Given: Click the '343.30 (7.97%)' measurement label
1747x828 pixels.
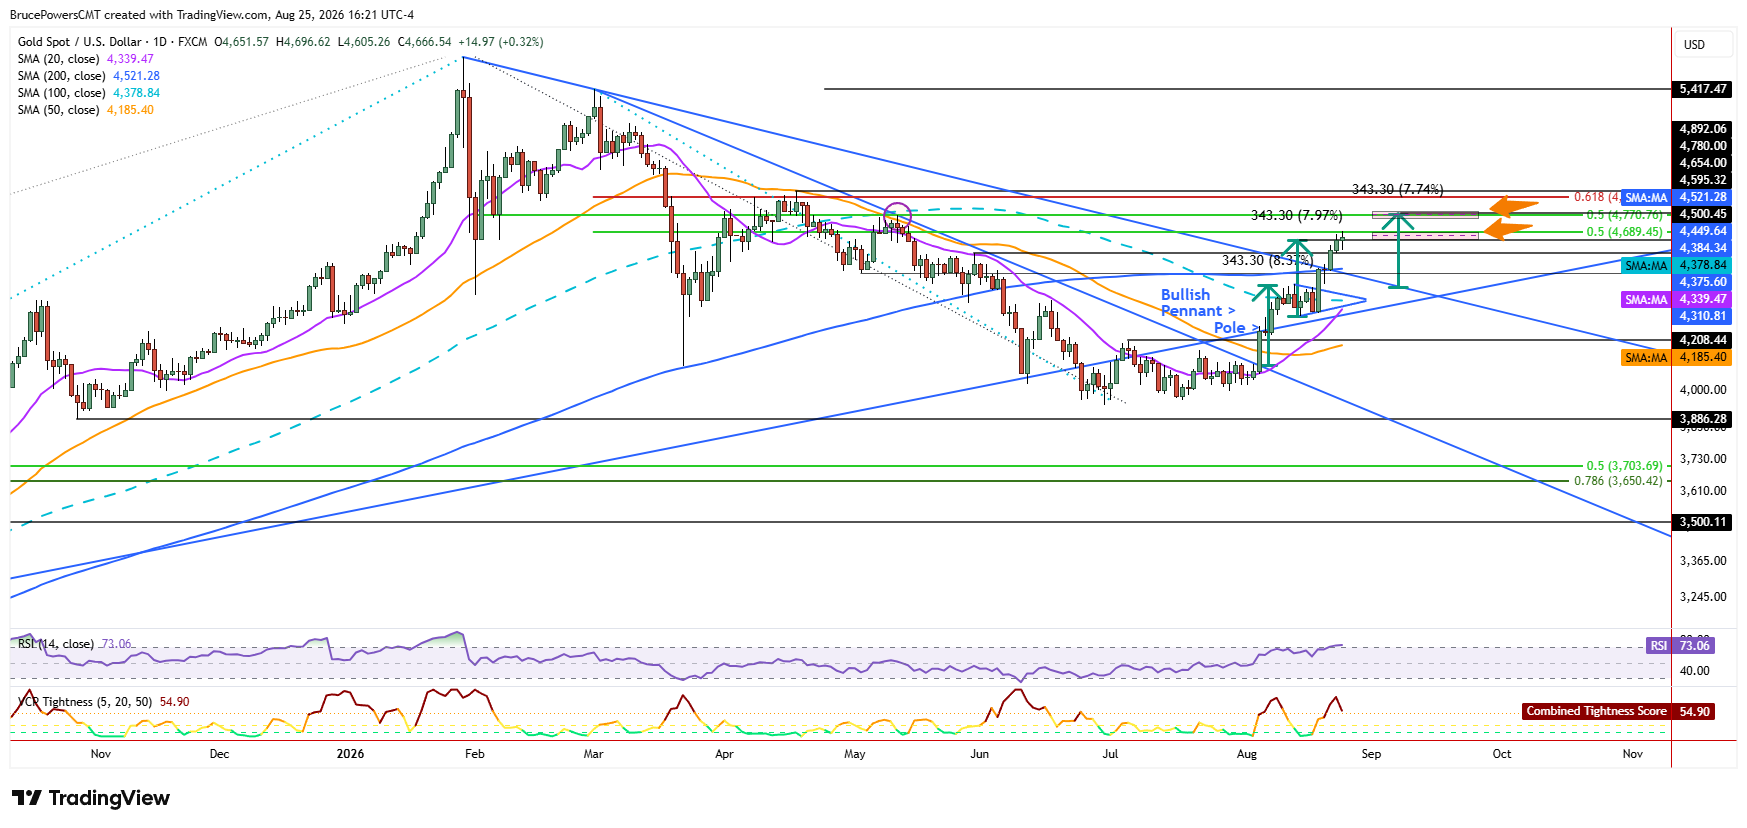Looking at the screenshot, I should [1297, 215].
